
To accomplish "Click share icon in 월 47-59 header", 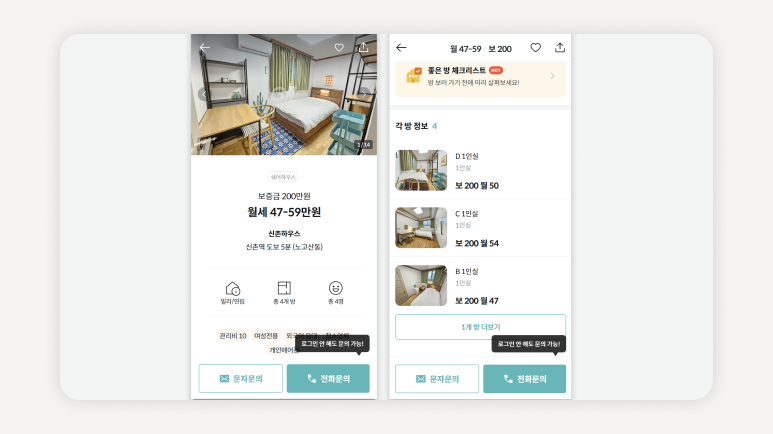I will point(560,47).
